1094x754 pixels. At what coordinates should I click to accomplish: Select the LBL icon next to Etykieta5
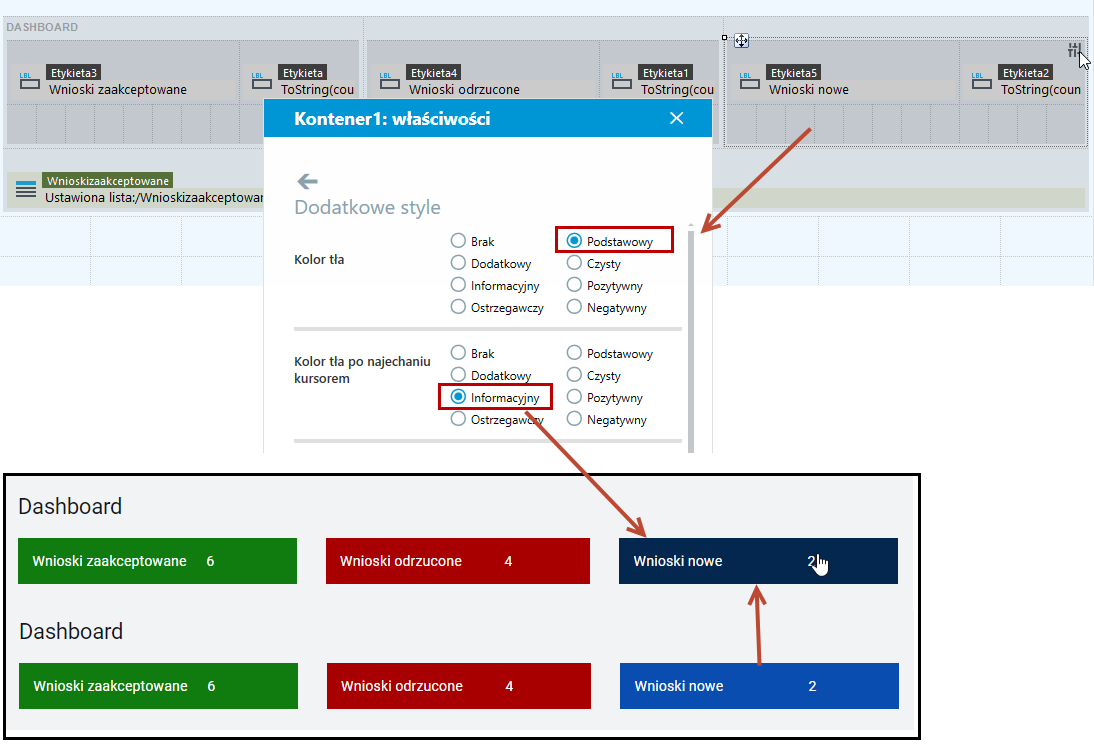point(749,81)
